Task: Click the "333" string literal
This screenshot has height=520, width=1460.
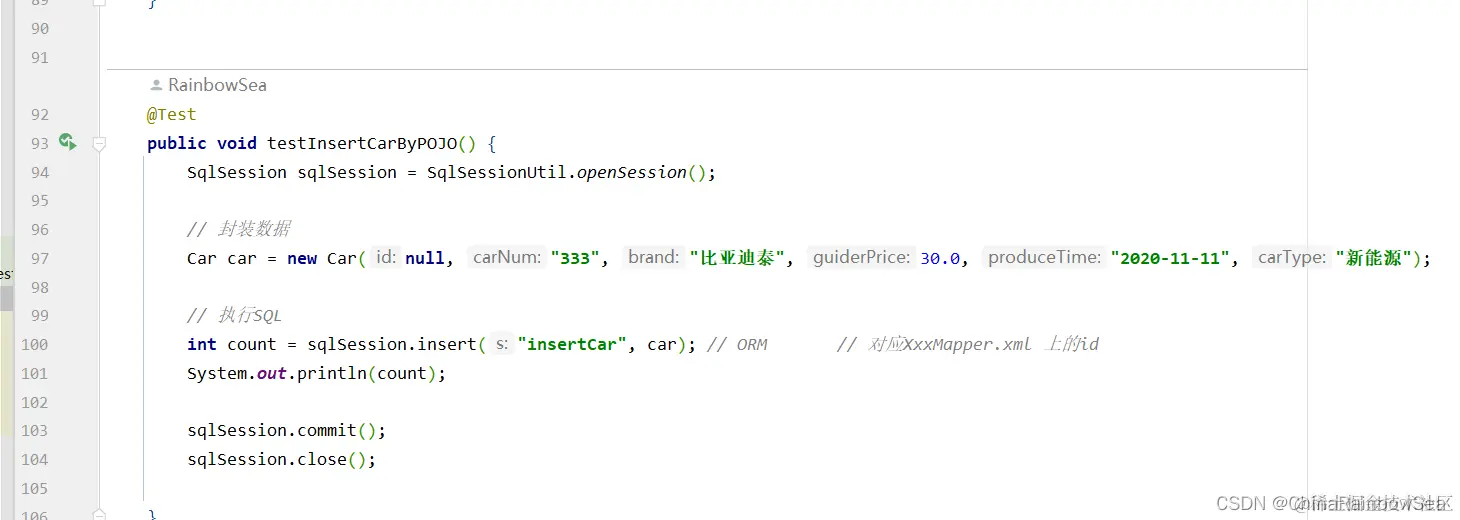Action: [574, 258]
